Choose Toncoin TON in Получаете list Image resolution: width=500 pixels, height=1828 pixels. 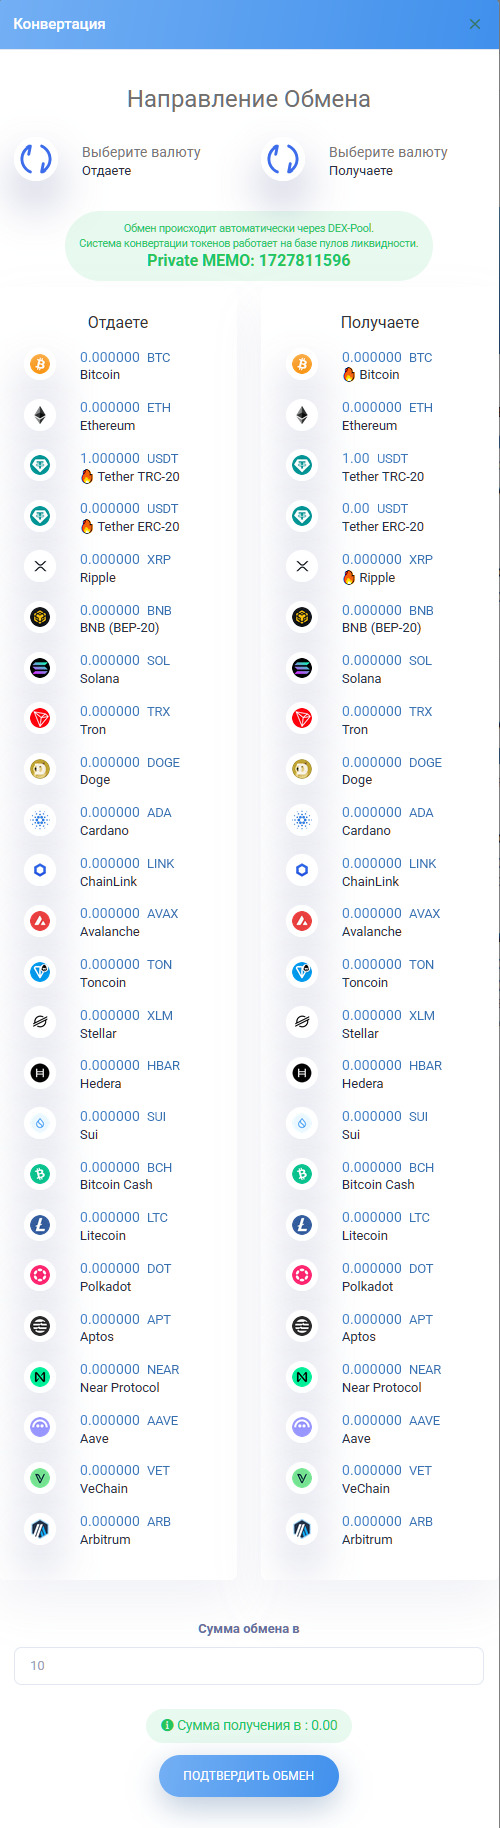380,973
